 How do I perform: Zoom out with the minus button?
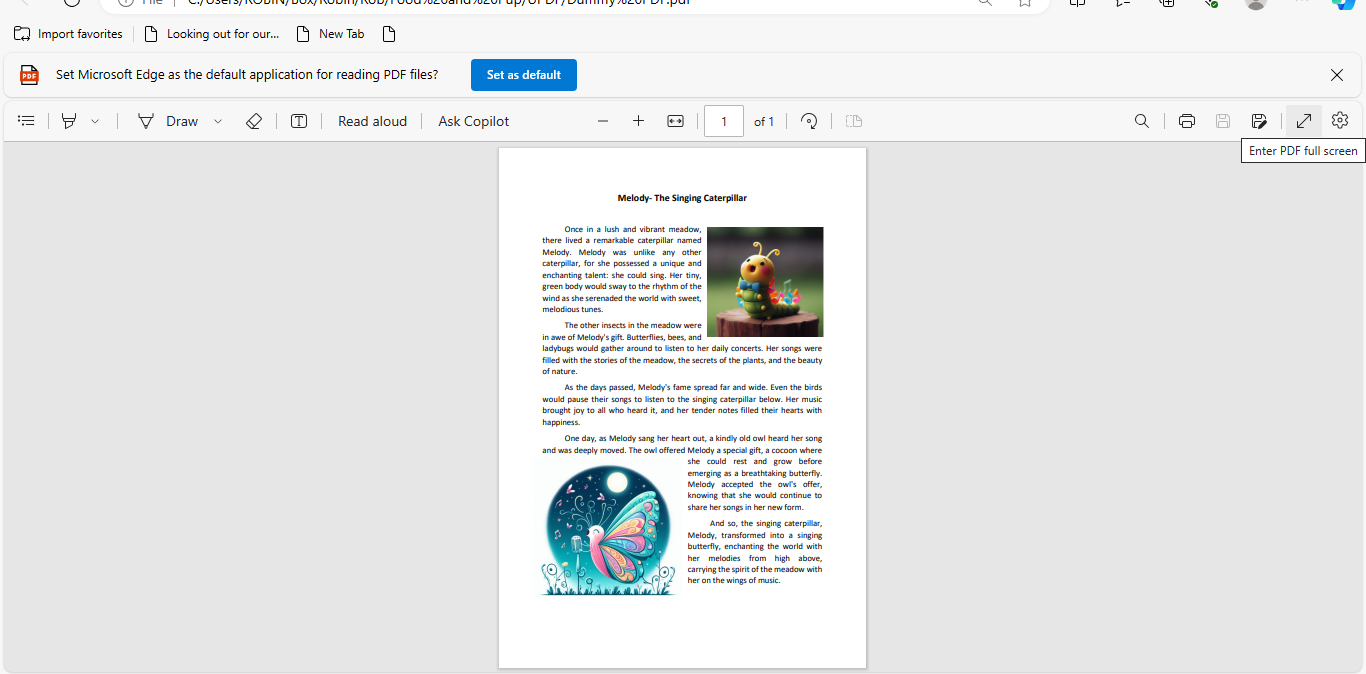(x=603, y=121)
